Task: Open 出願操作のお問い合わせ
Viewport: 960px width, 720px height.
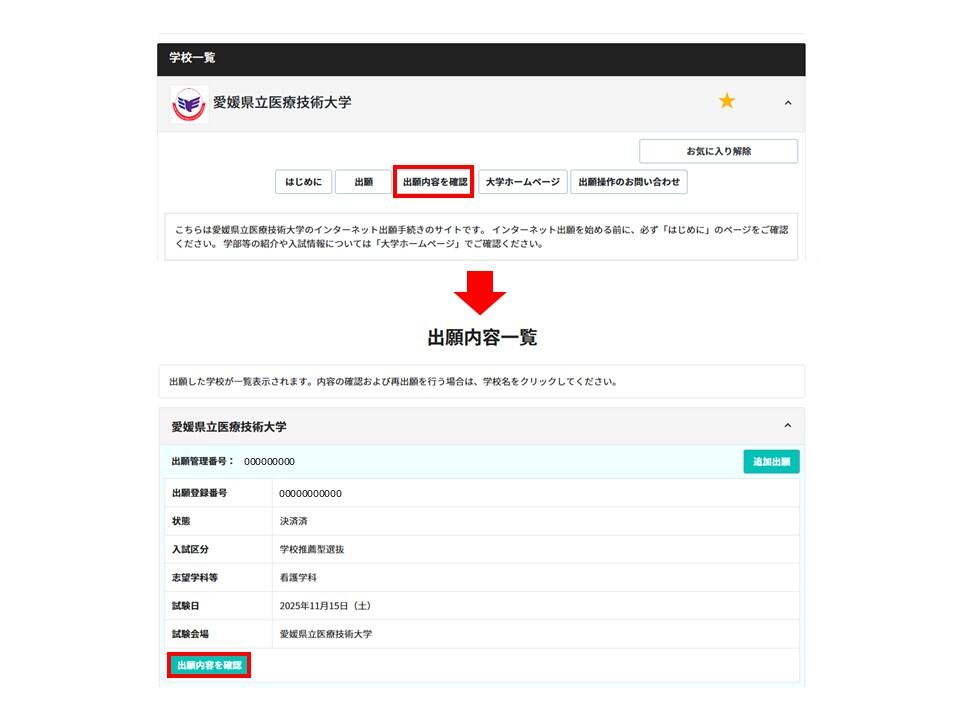Action: [x=629, y=182]
